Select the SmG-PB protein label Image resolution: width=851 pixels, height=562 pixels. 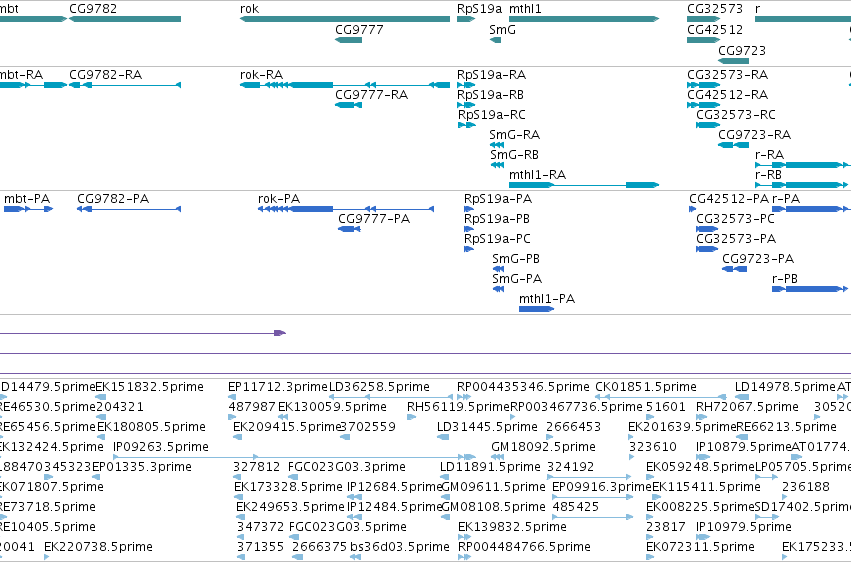click(x=516, y=259)
